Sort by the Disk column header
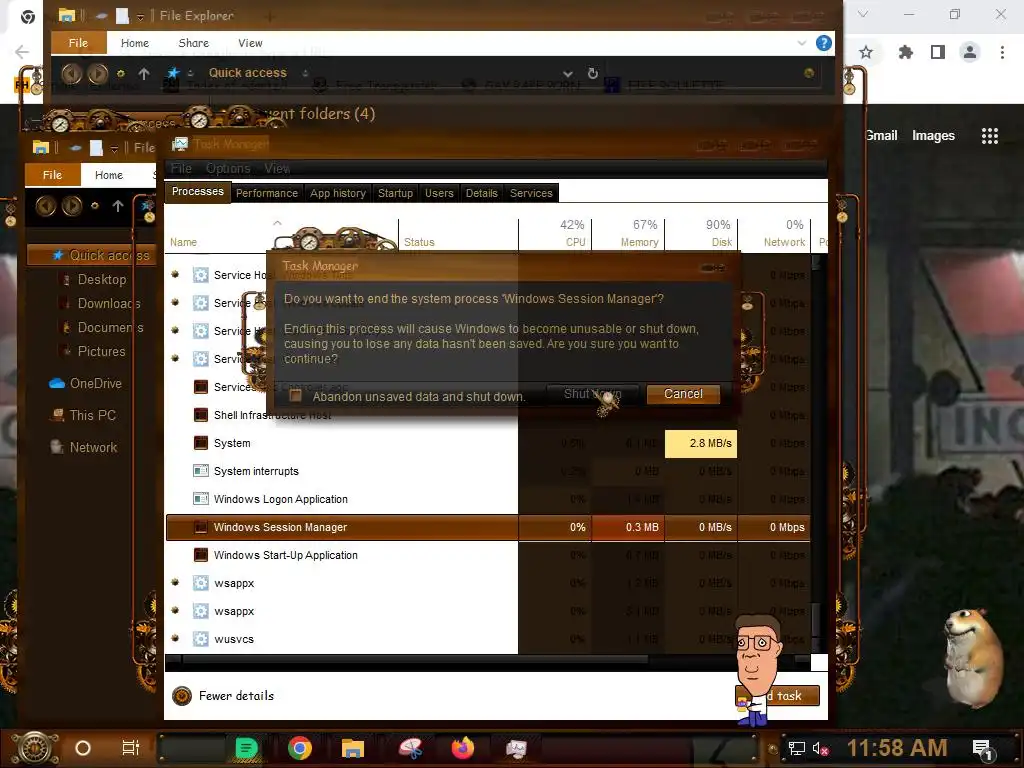 click(x=701, y=234)
